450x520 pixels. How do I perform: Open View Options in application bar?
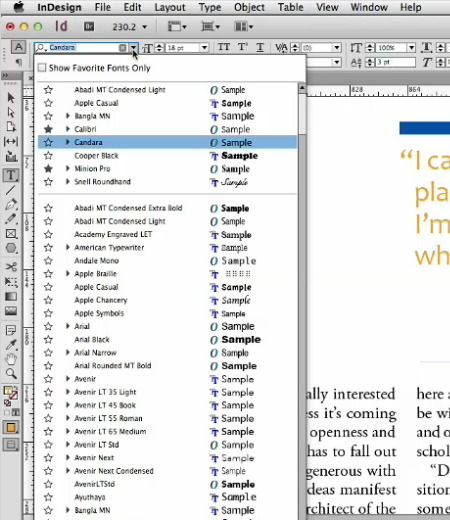(177, 26)
